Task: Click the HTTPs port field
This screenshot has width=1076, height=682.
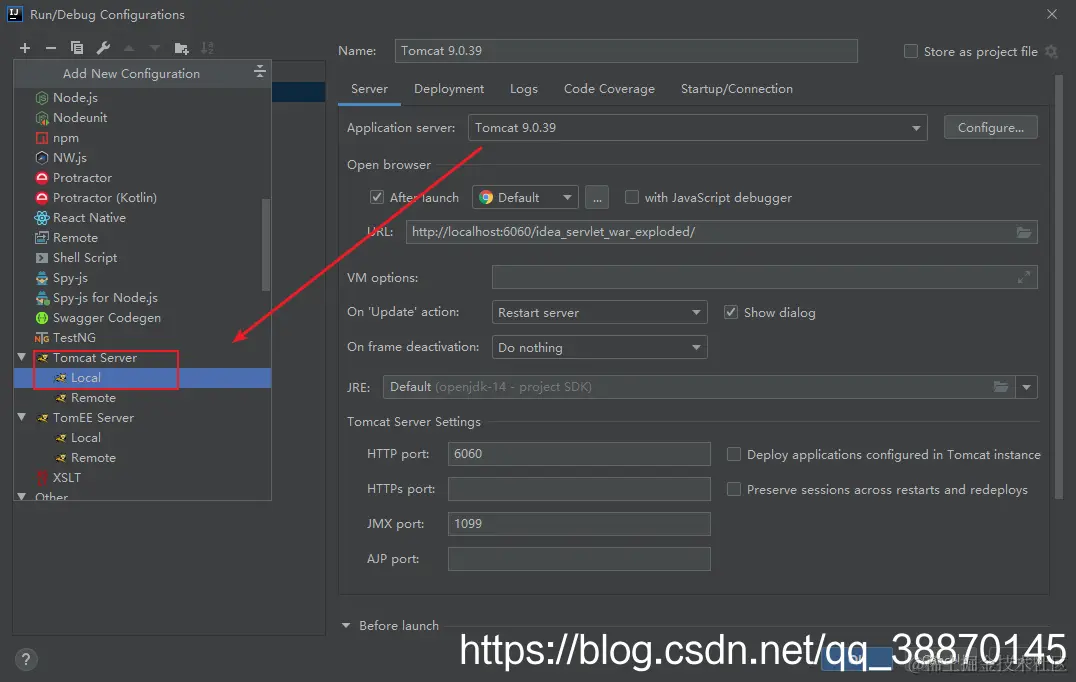Action: (x=579, y=489)
